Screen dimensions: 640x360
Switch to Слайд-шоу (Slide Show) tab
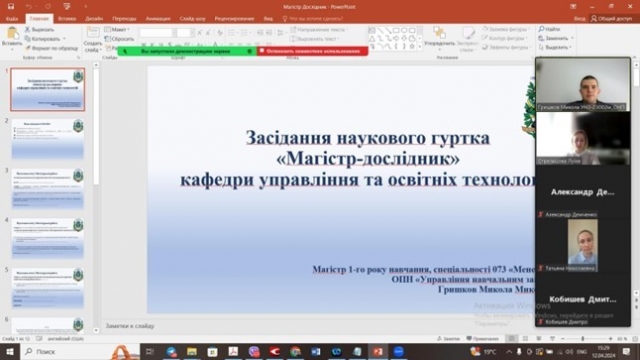click(193, 19)
